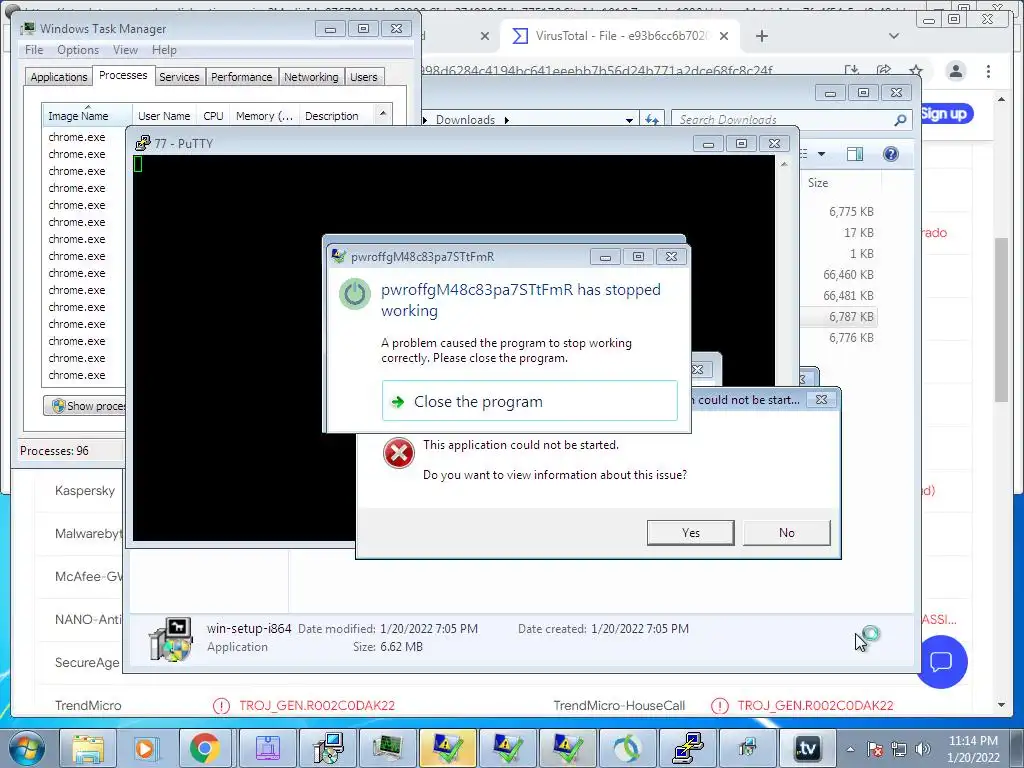
Task: Click the network tray icon
Action: pyautogui.click(x=899, y=749)
